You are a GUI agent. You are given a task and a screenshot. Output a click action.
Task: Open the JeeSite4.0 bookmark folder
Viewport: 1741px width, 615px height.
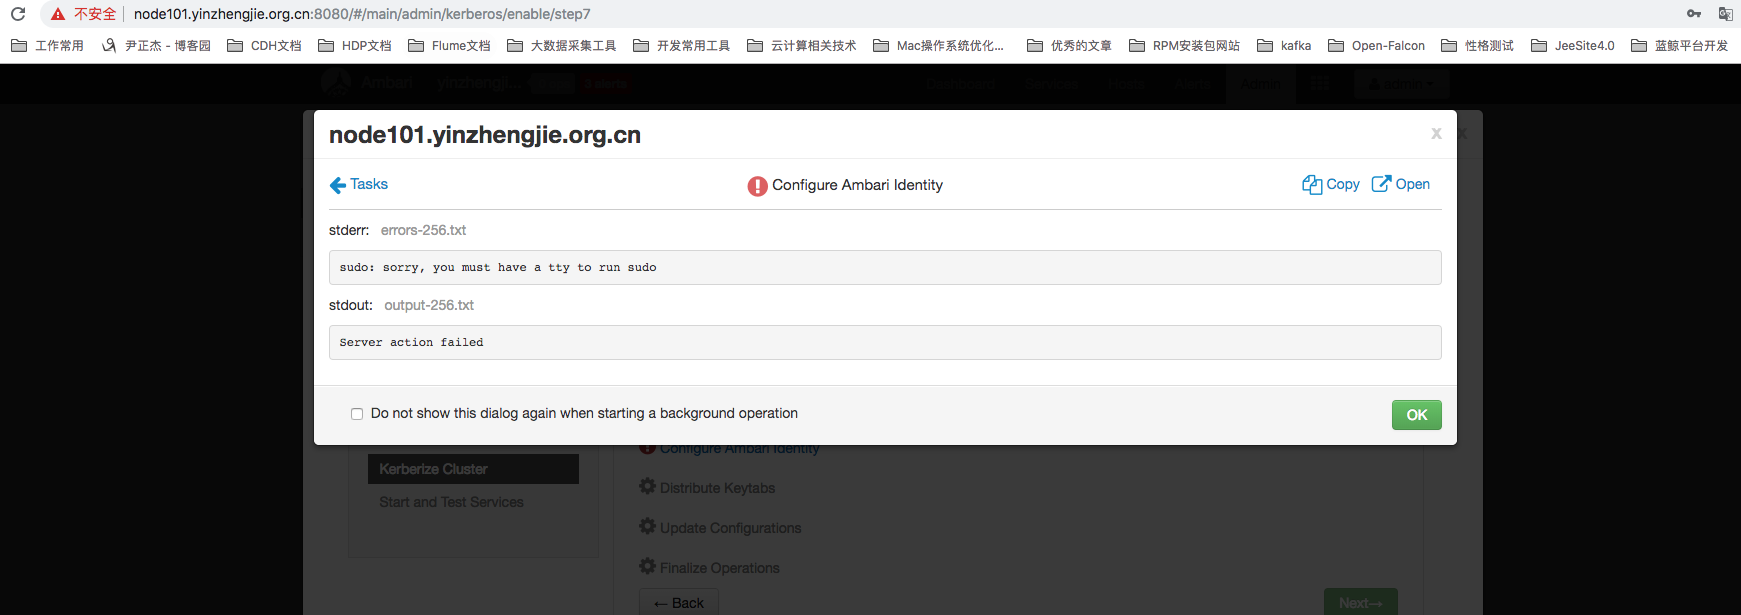pos(1573,46)
